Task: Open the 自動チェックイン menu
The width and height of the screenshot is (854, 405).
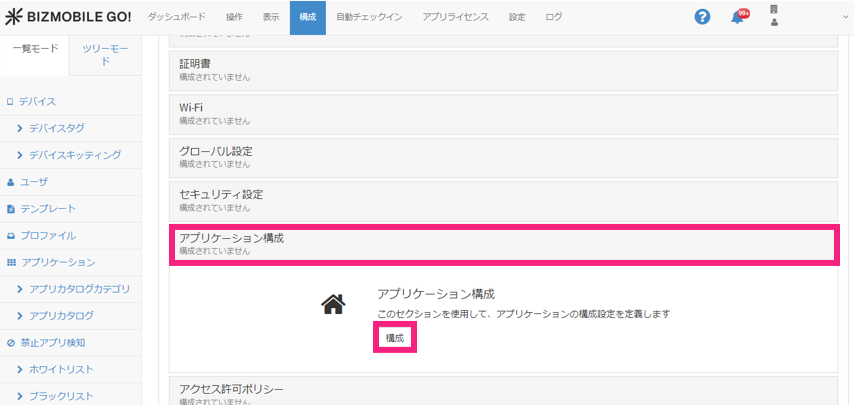Action: (369, 17)
